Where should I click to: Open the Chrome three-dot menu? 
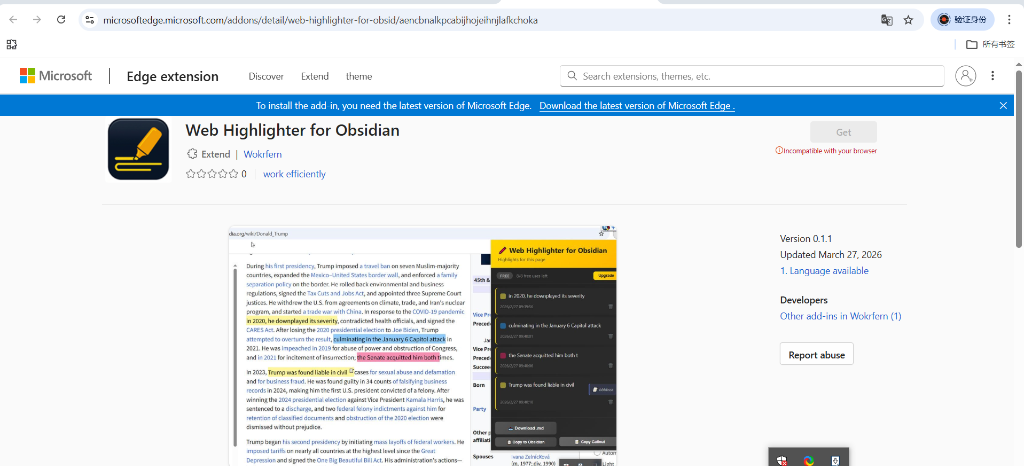[1010, 20]
